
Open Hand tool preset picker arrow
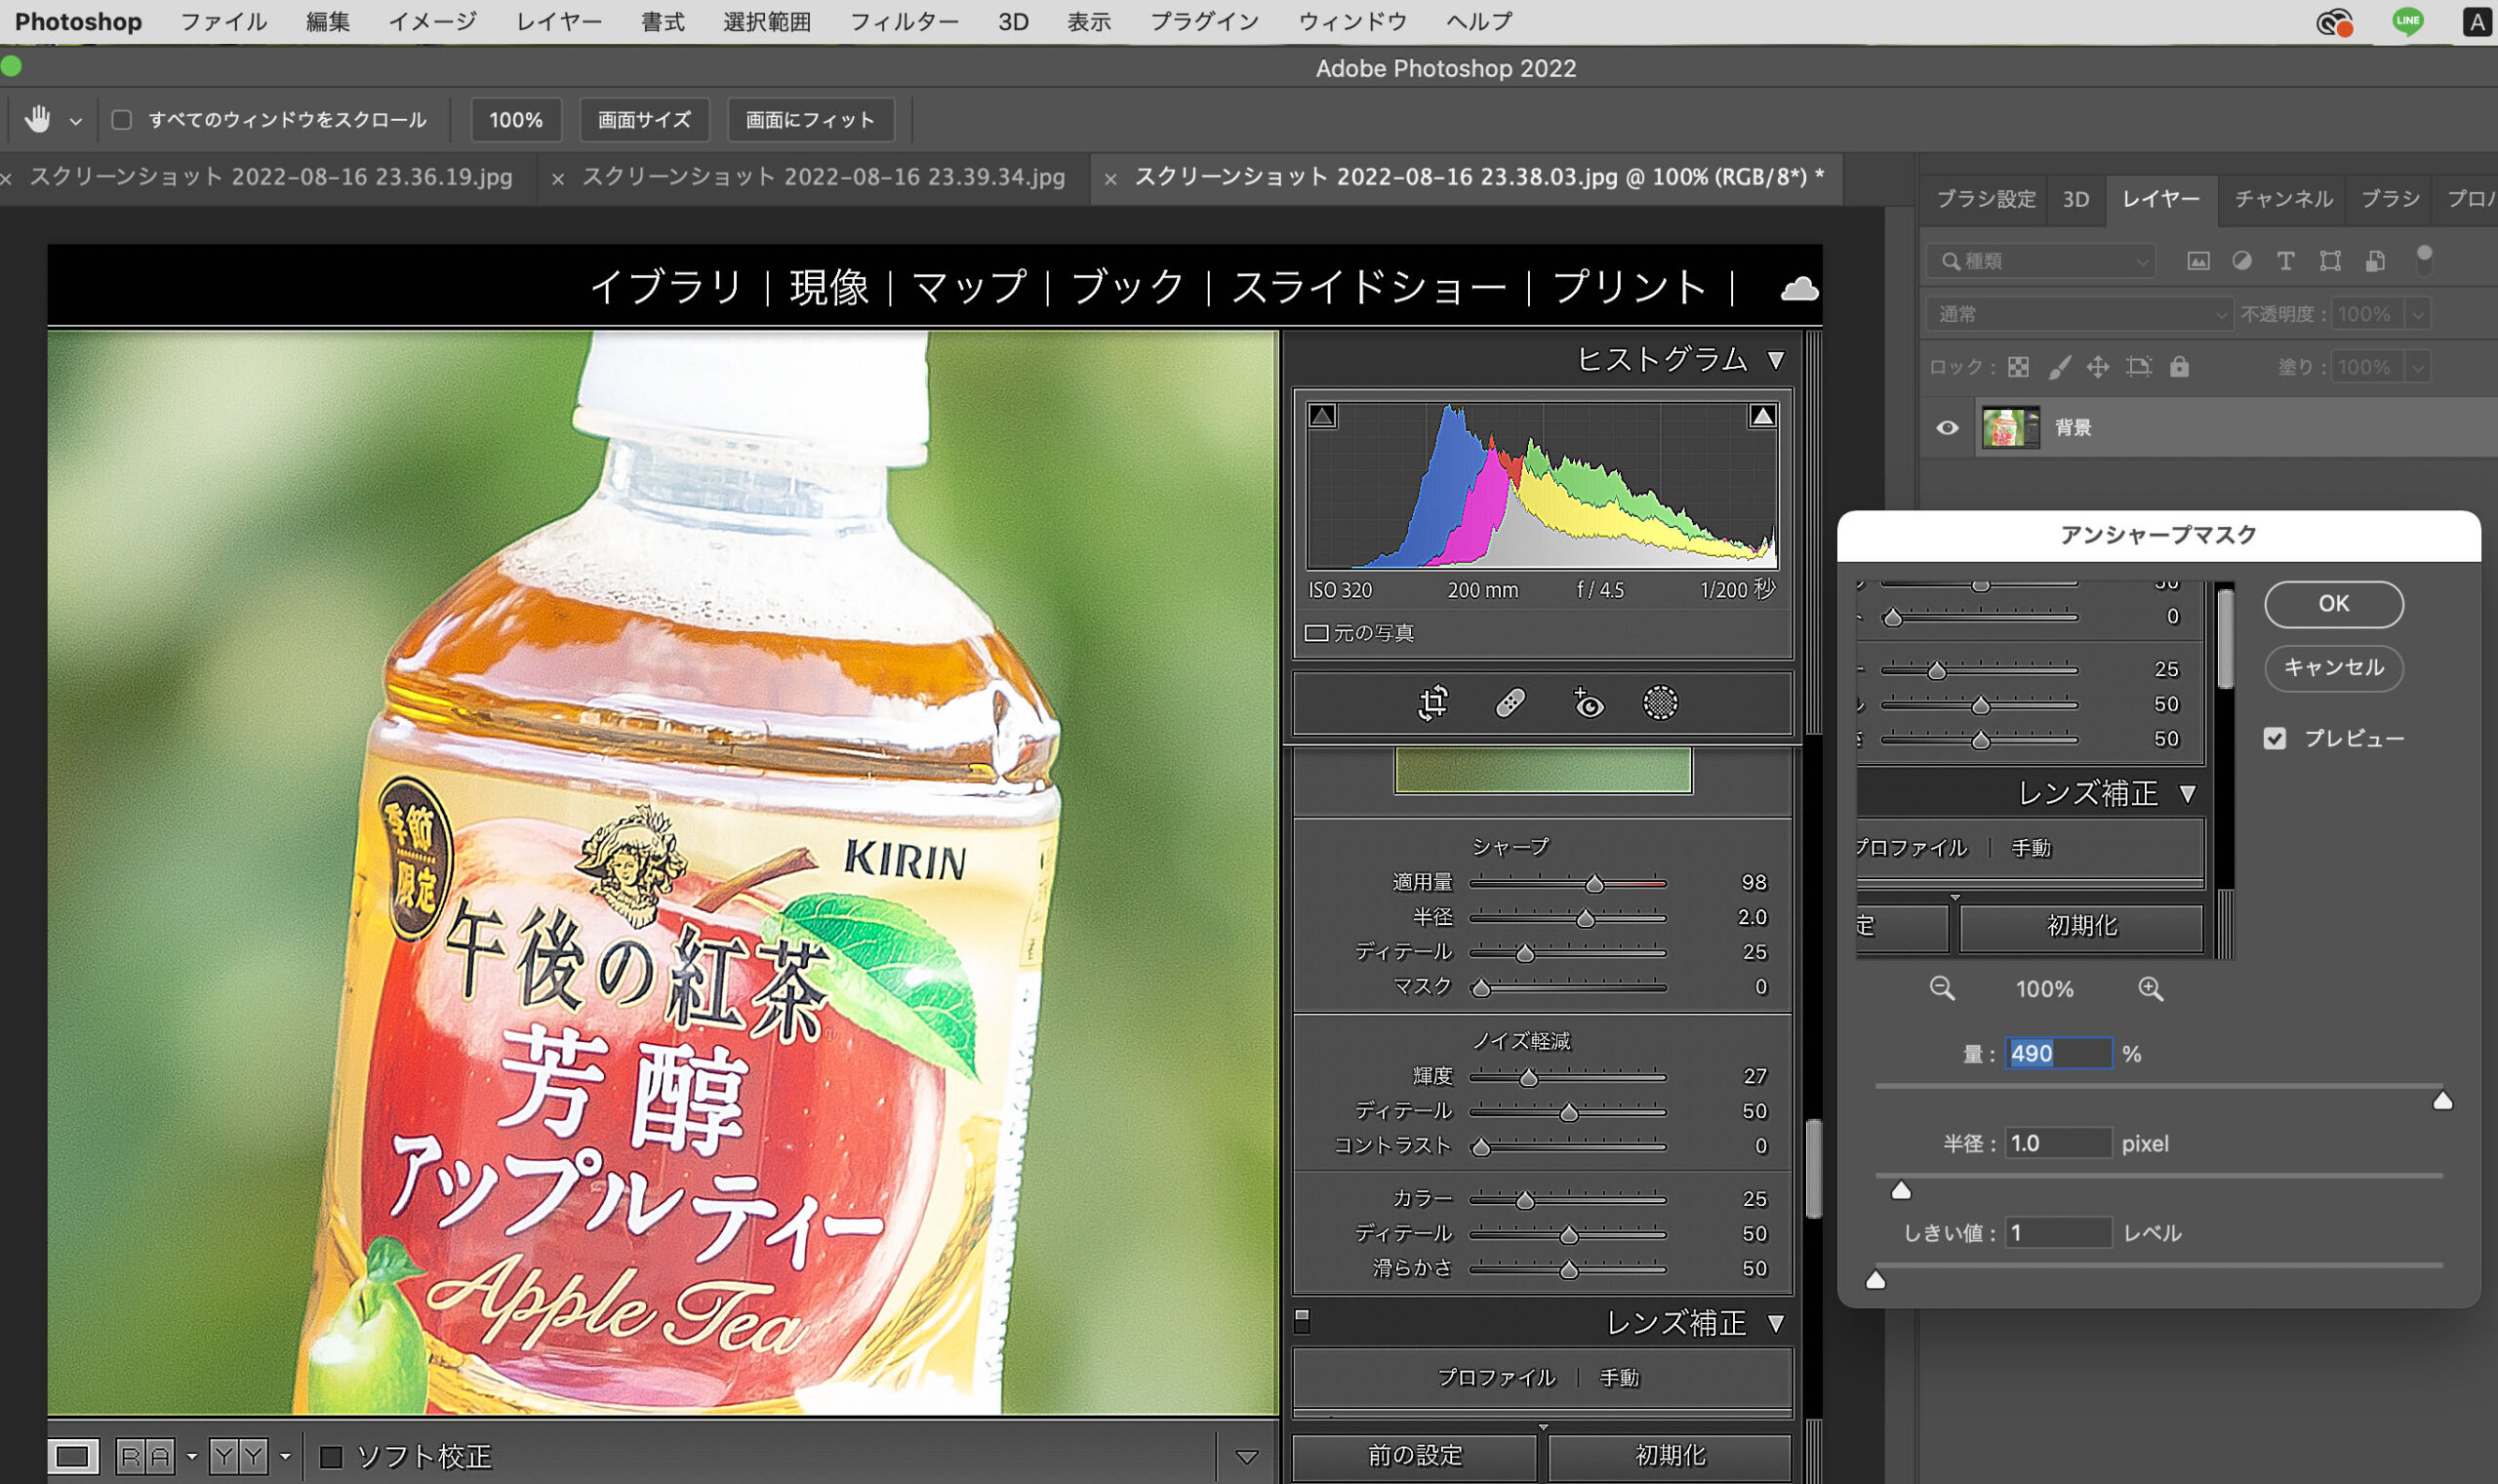[x=75, y=121]
